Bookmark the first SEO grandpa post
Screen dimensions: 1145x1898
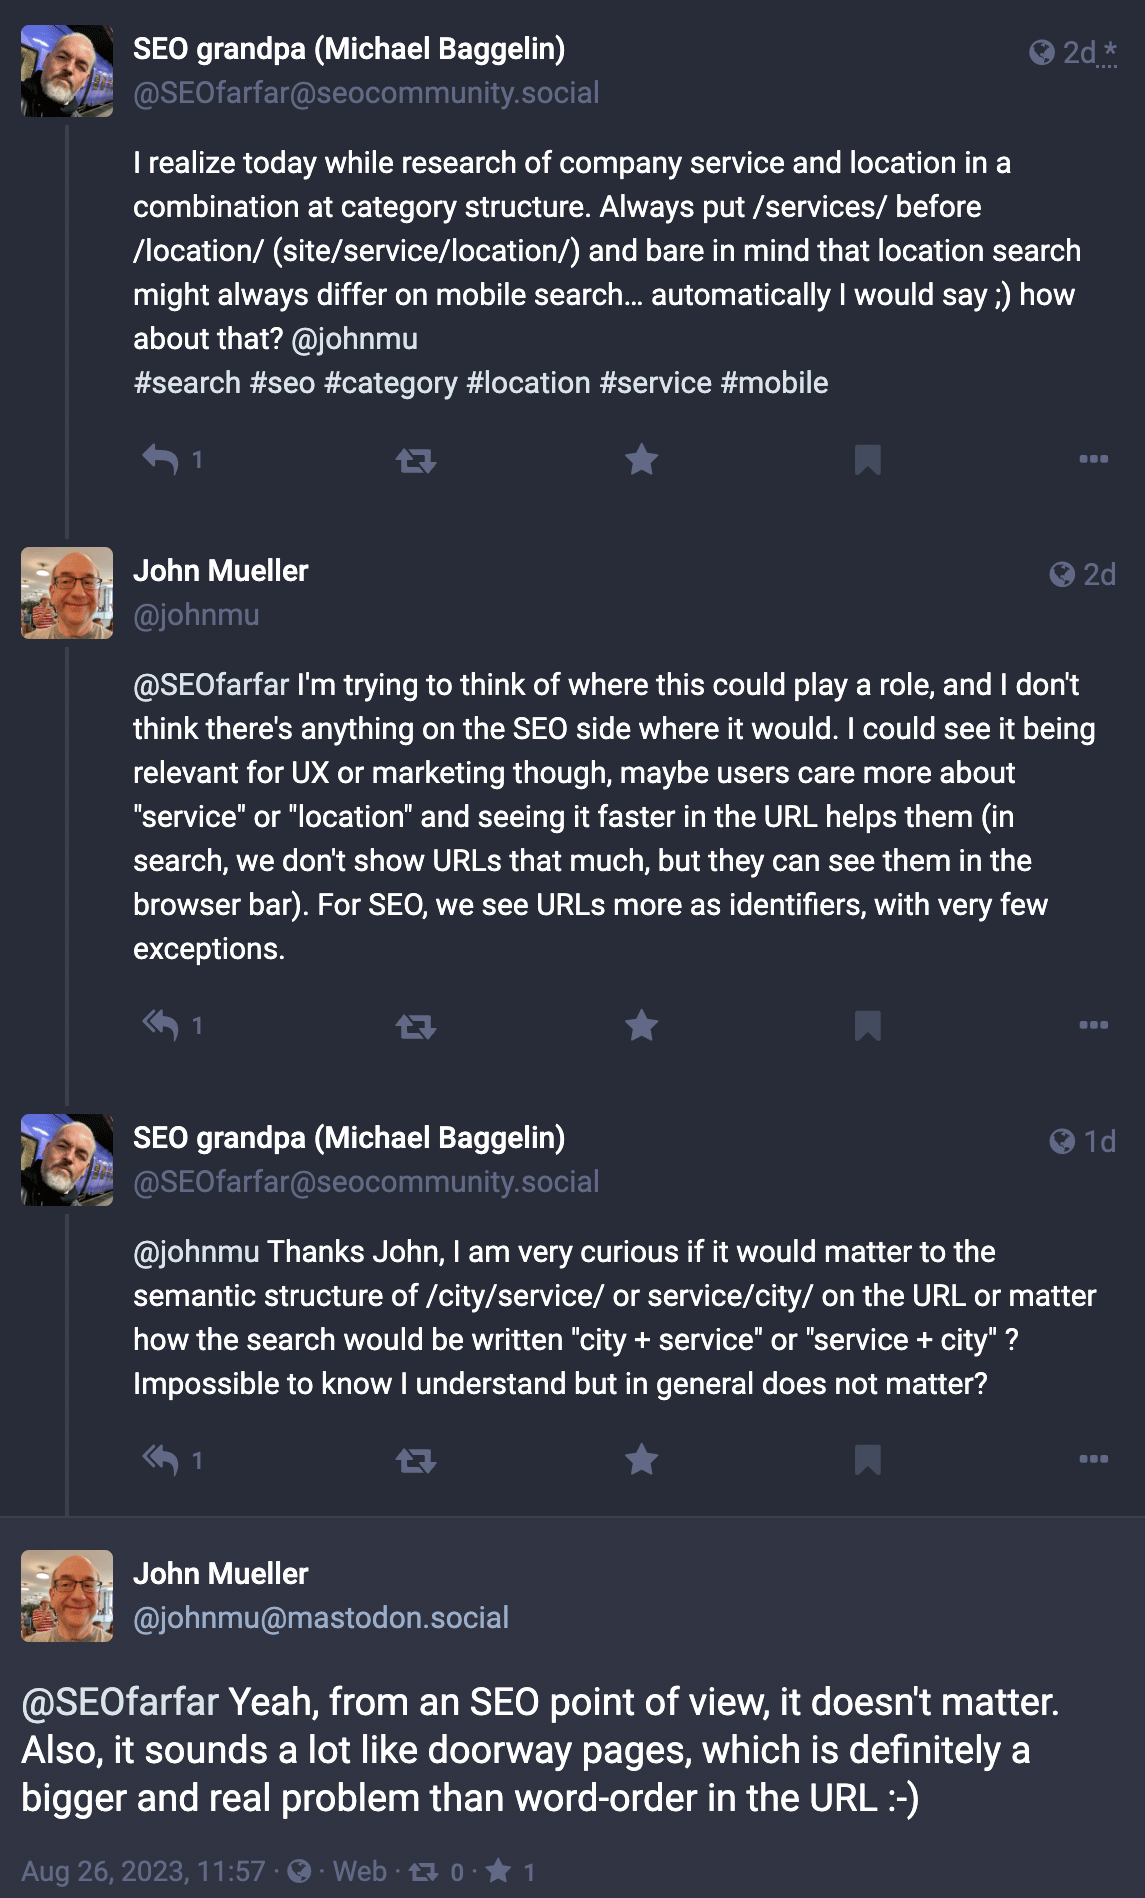[867, 460]
